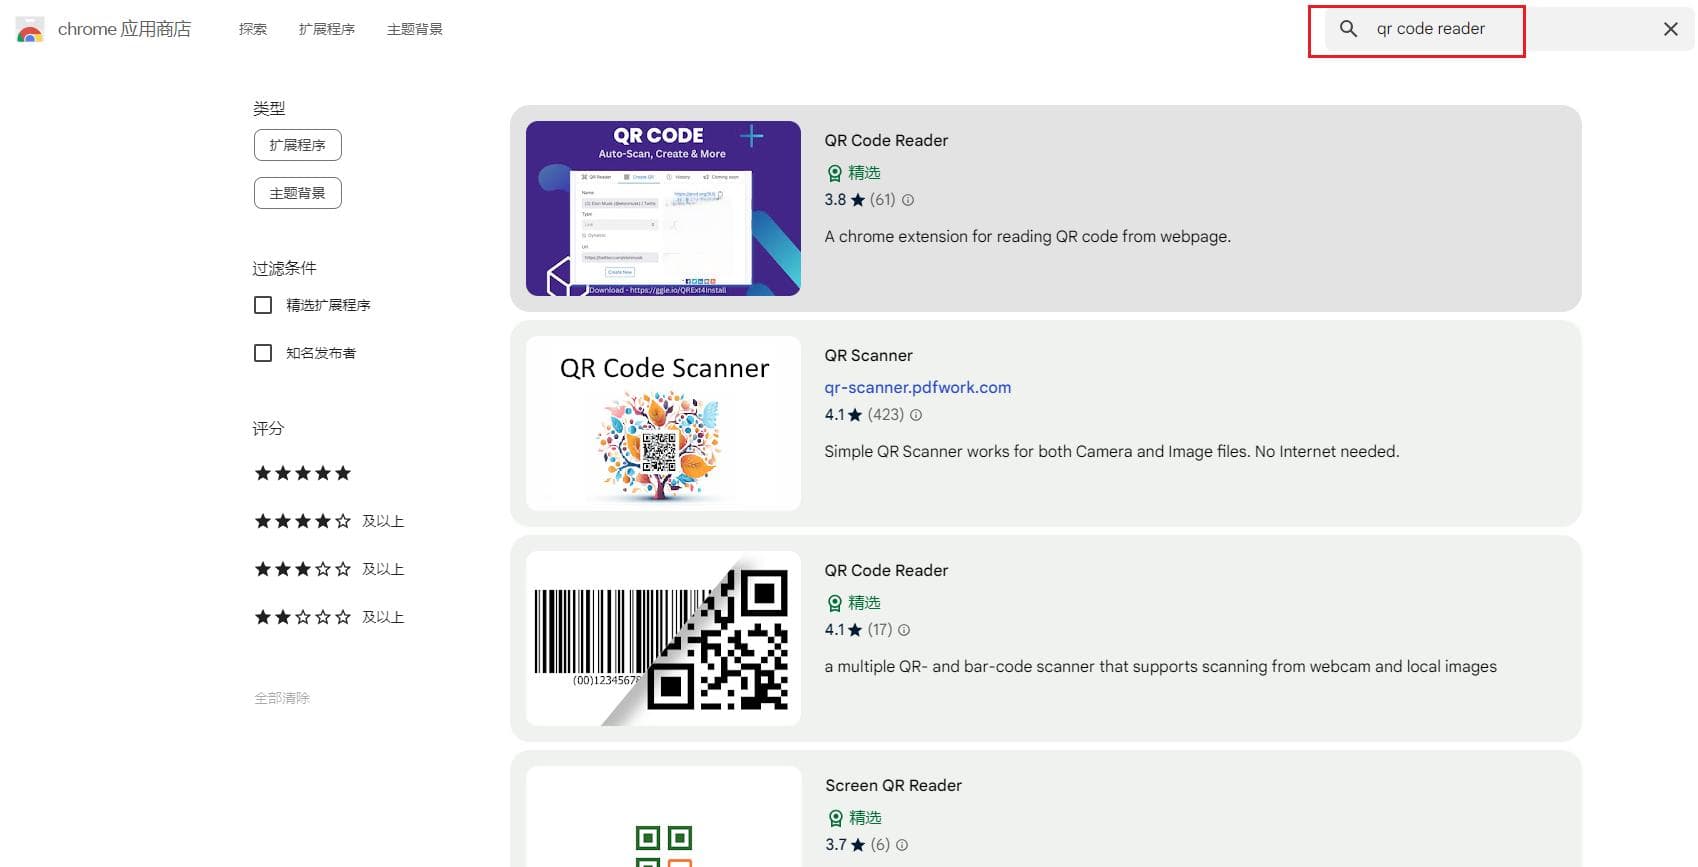Screen dimensions: 1698x867
Task: Open the 扩展程序 top navigation tab
Action: 327,29
